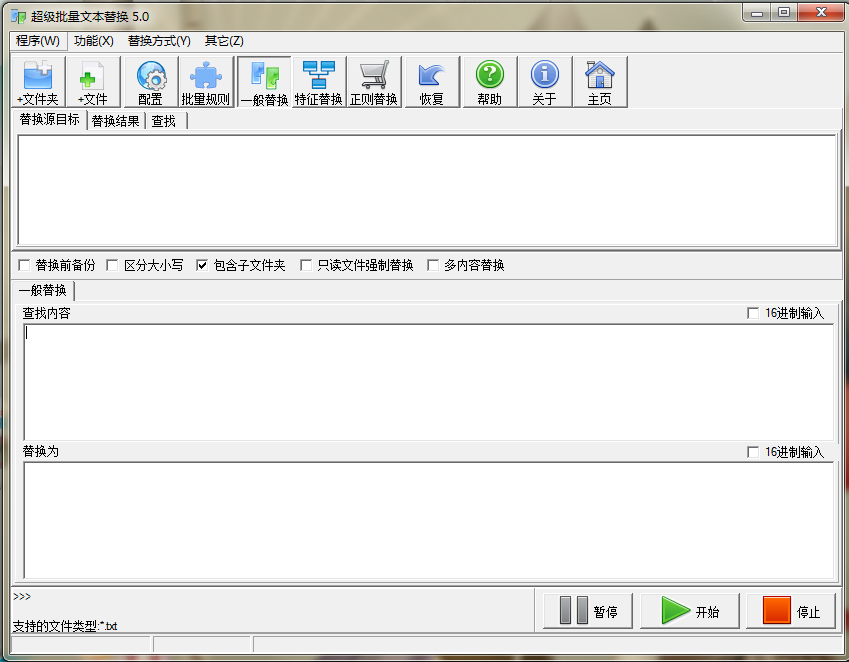Select the 正则替换 toolbar icon
This screenshot has width=849, height=662.
pos(374,82)
